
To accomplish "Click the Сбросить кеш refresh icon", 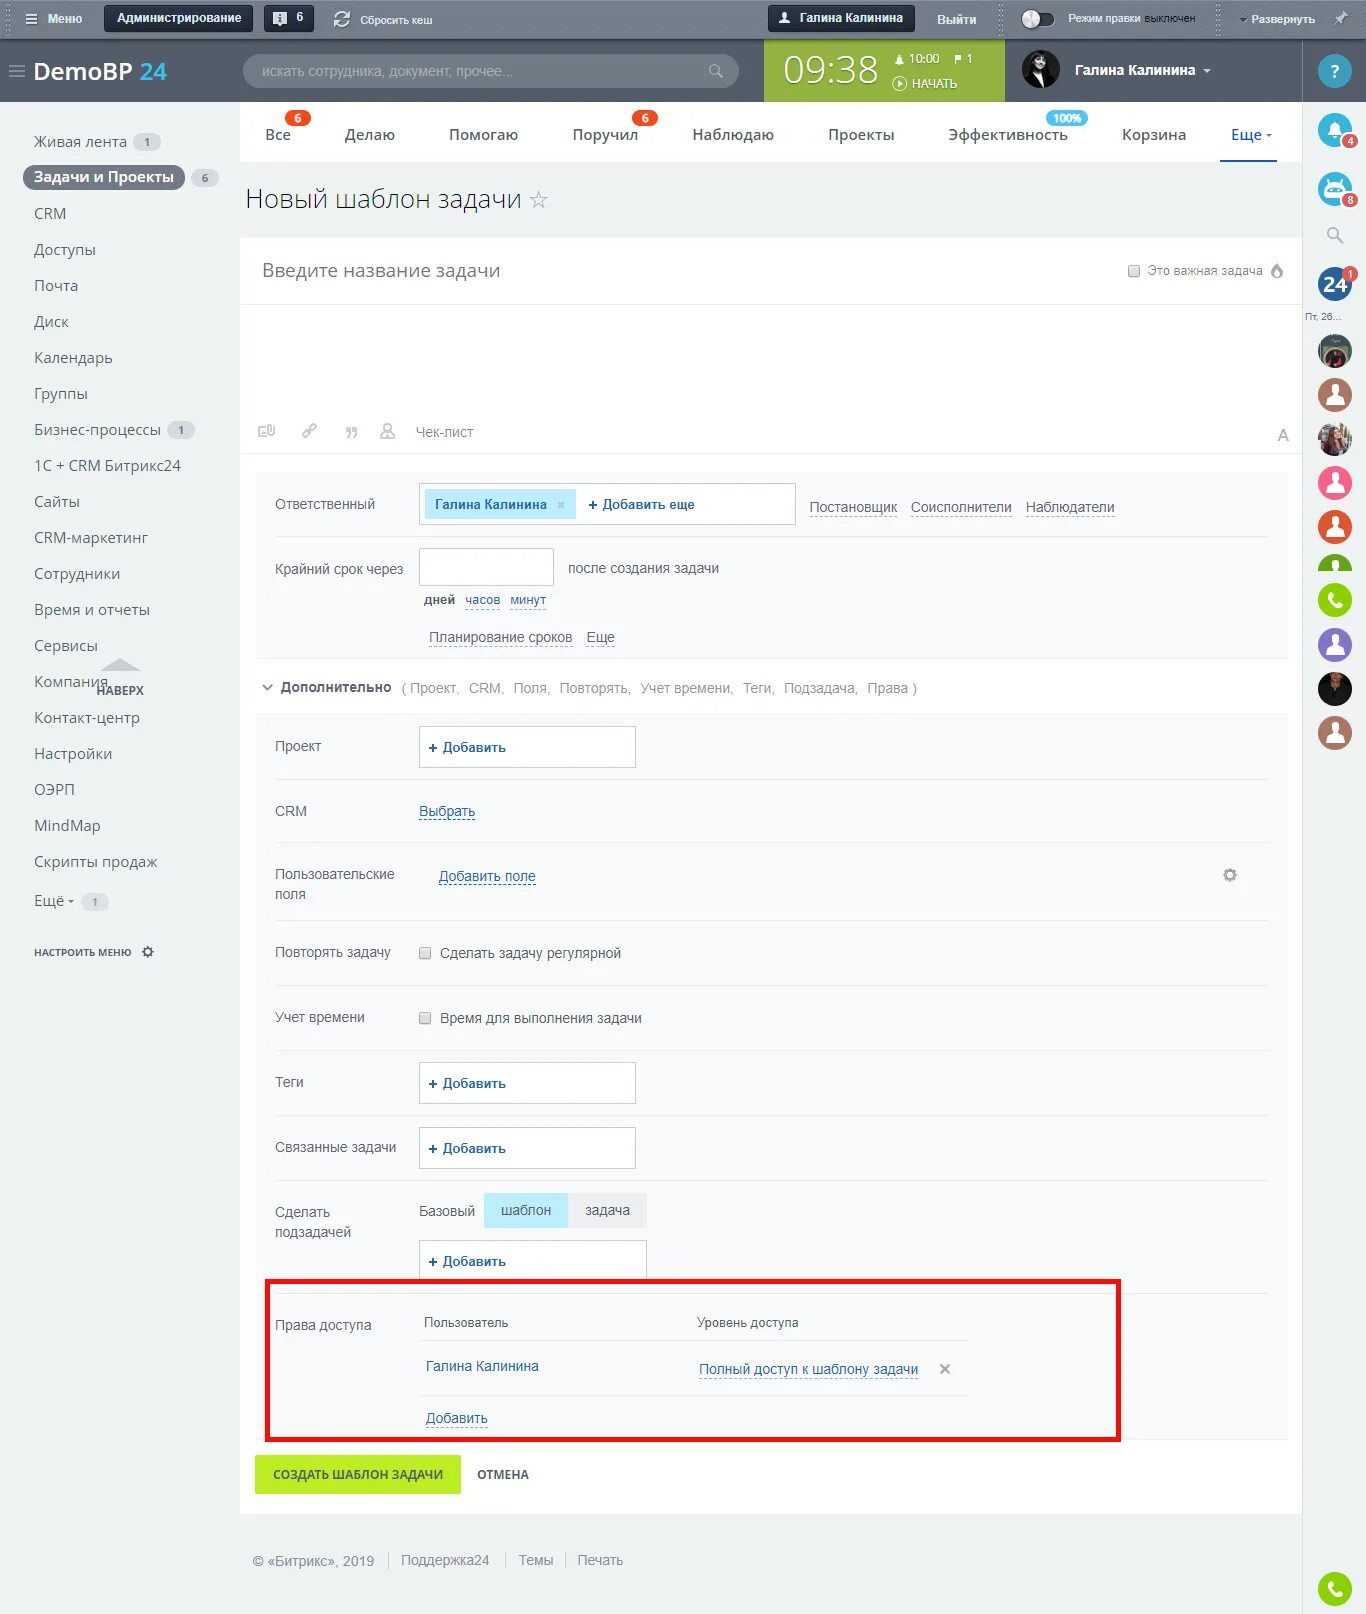I will pos(342,19).
